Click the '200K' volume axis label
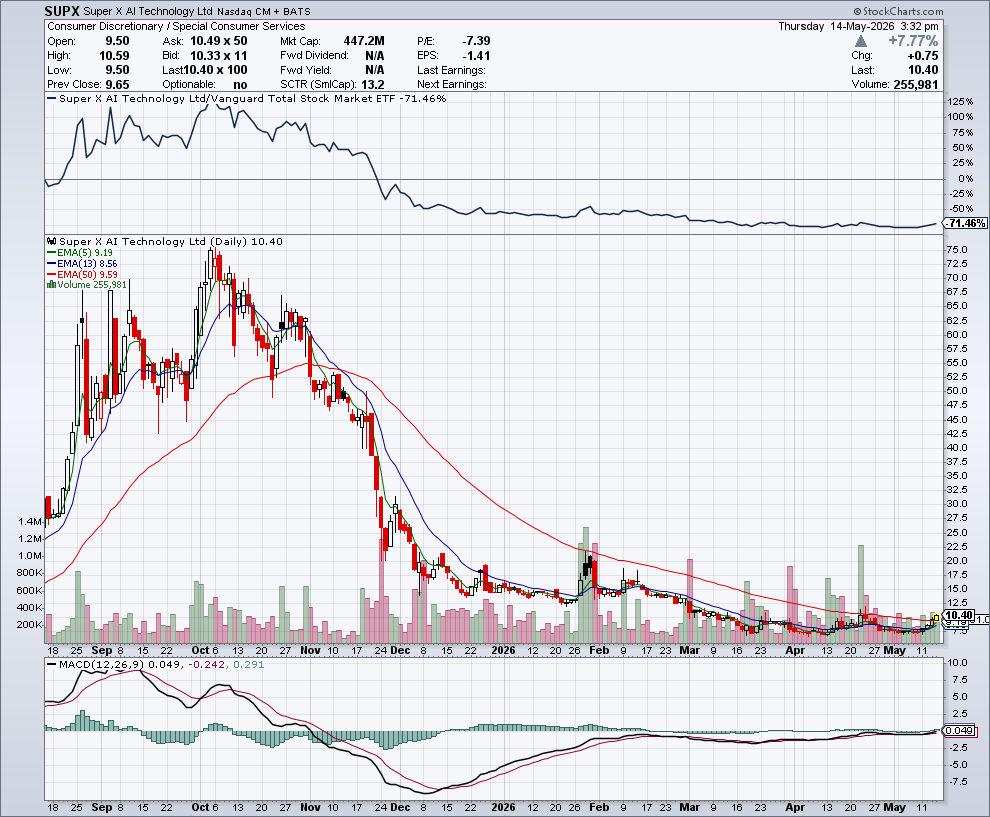The image size is (990, 817). click(30, 624)
